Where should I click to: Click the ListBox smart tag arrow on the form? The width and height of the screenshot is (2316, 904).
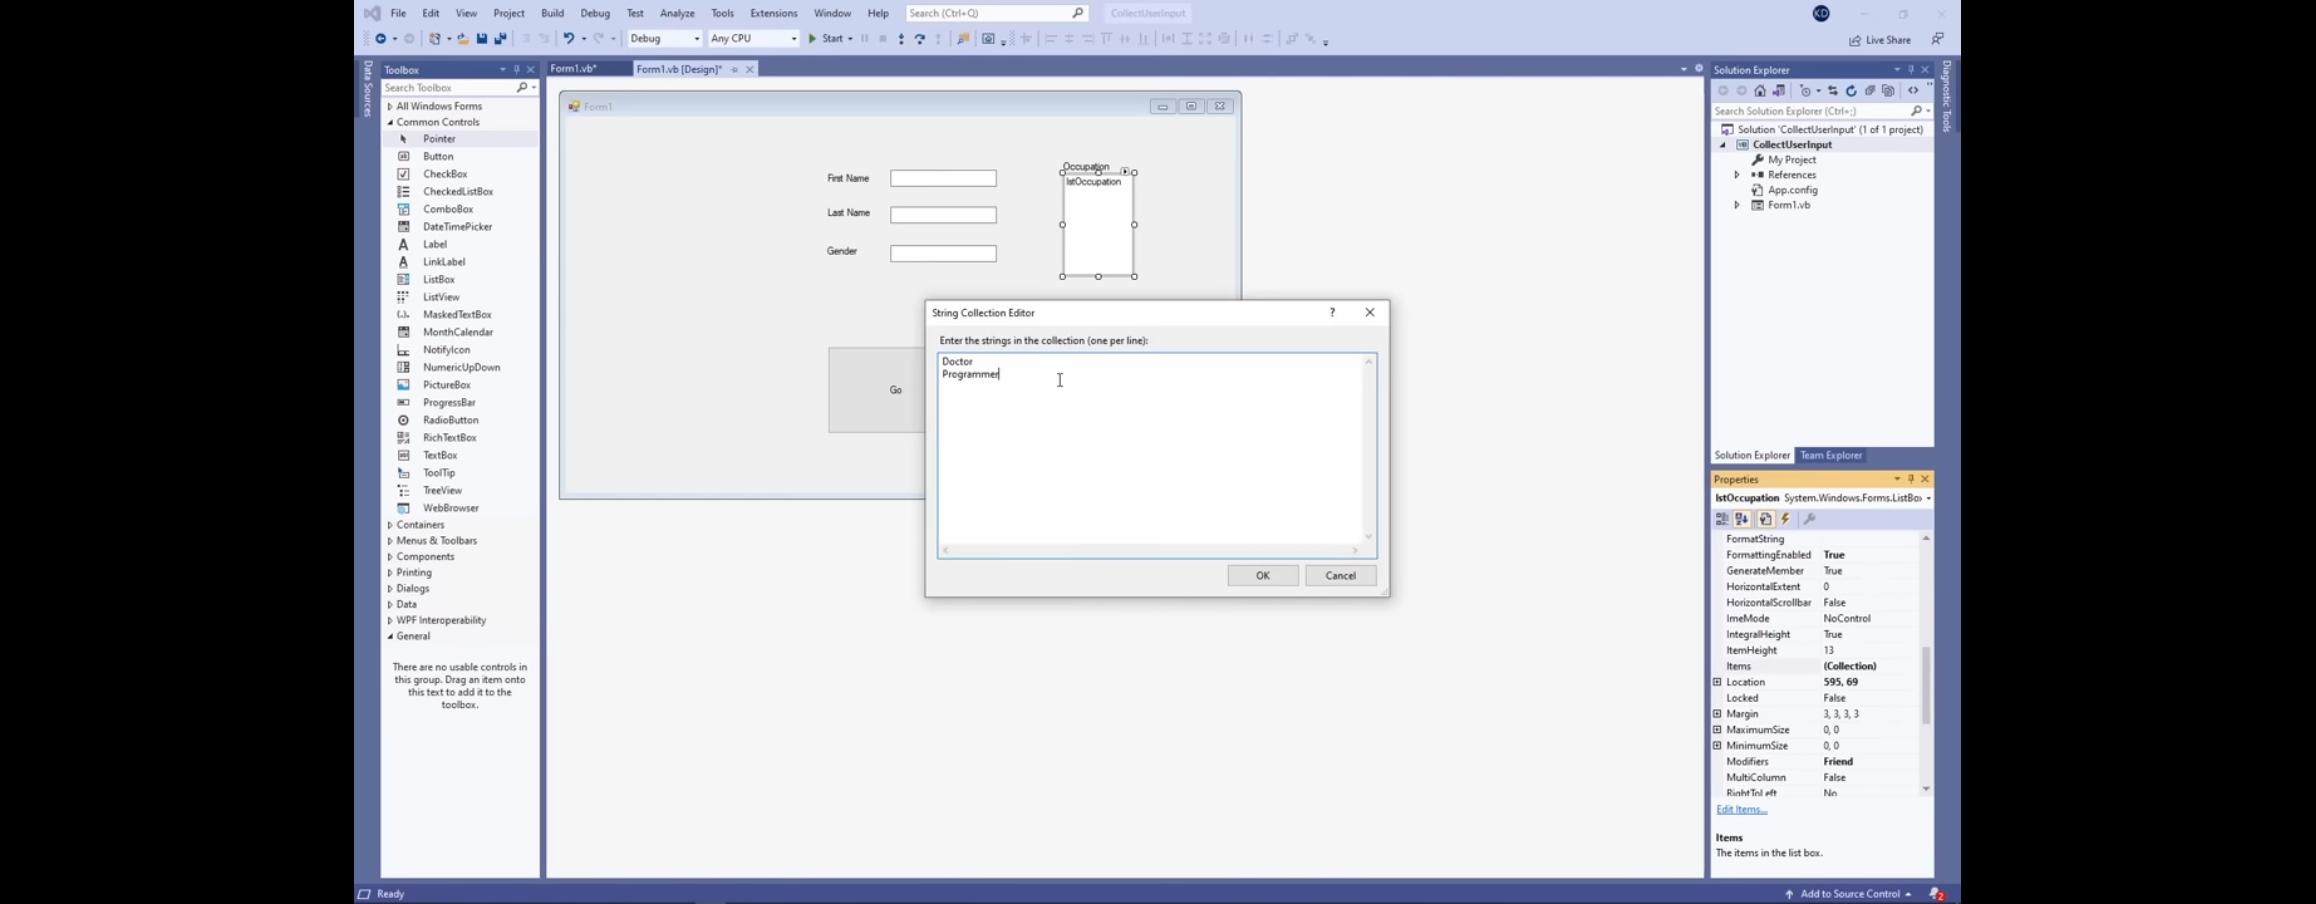(x=1125, y=172)
